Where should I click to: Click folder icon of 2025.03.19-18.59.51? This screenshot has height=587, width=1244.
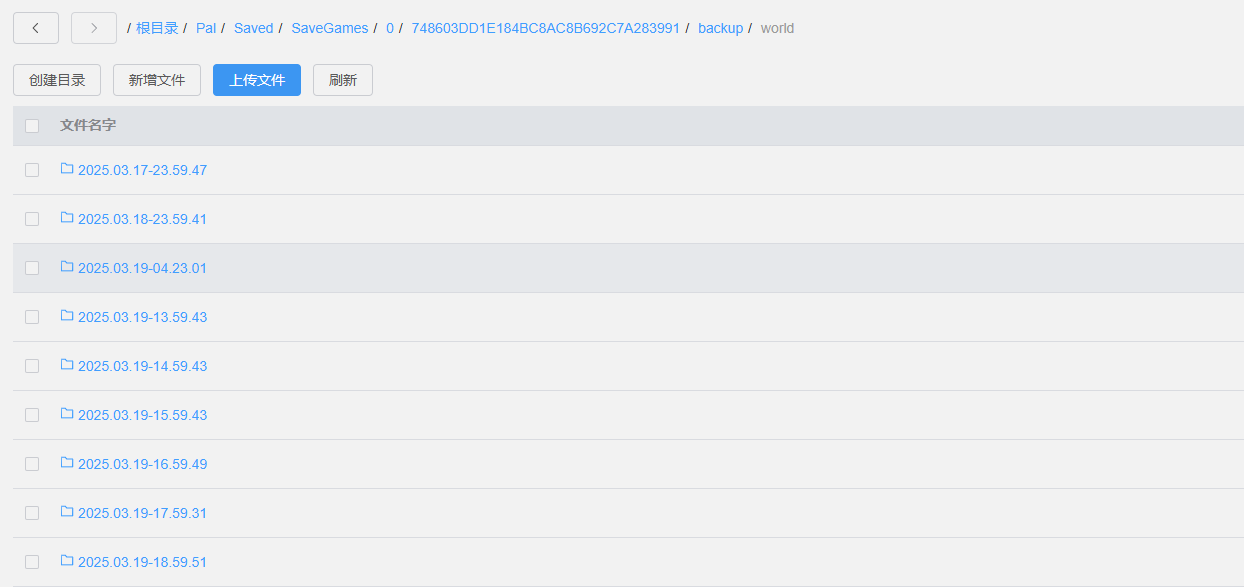[x=67, y=561]
